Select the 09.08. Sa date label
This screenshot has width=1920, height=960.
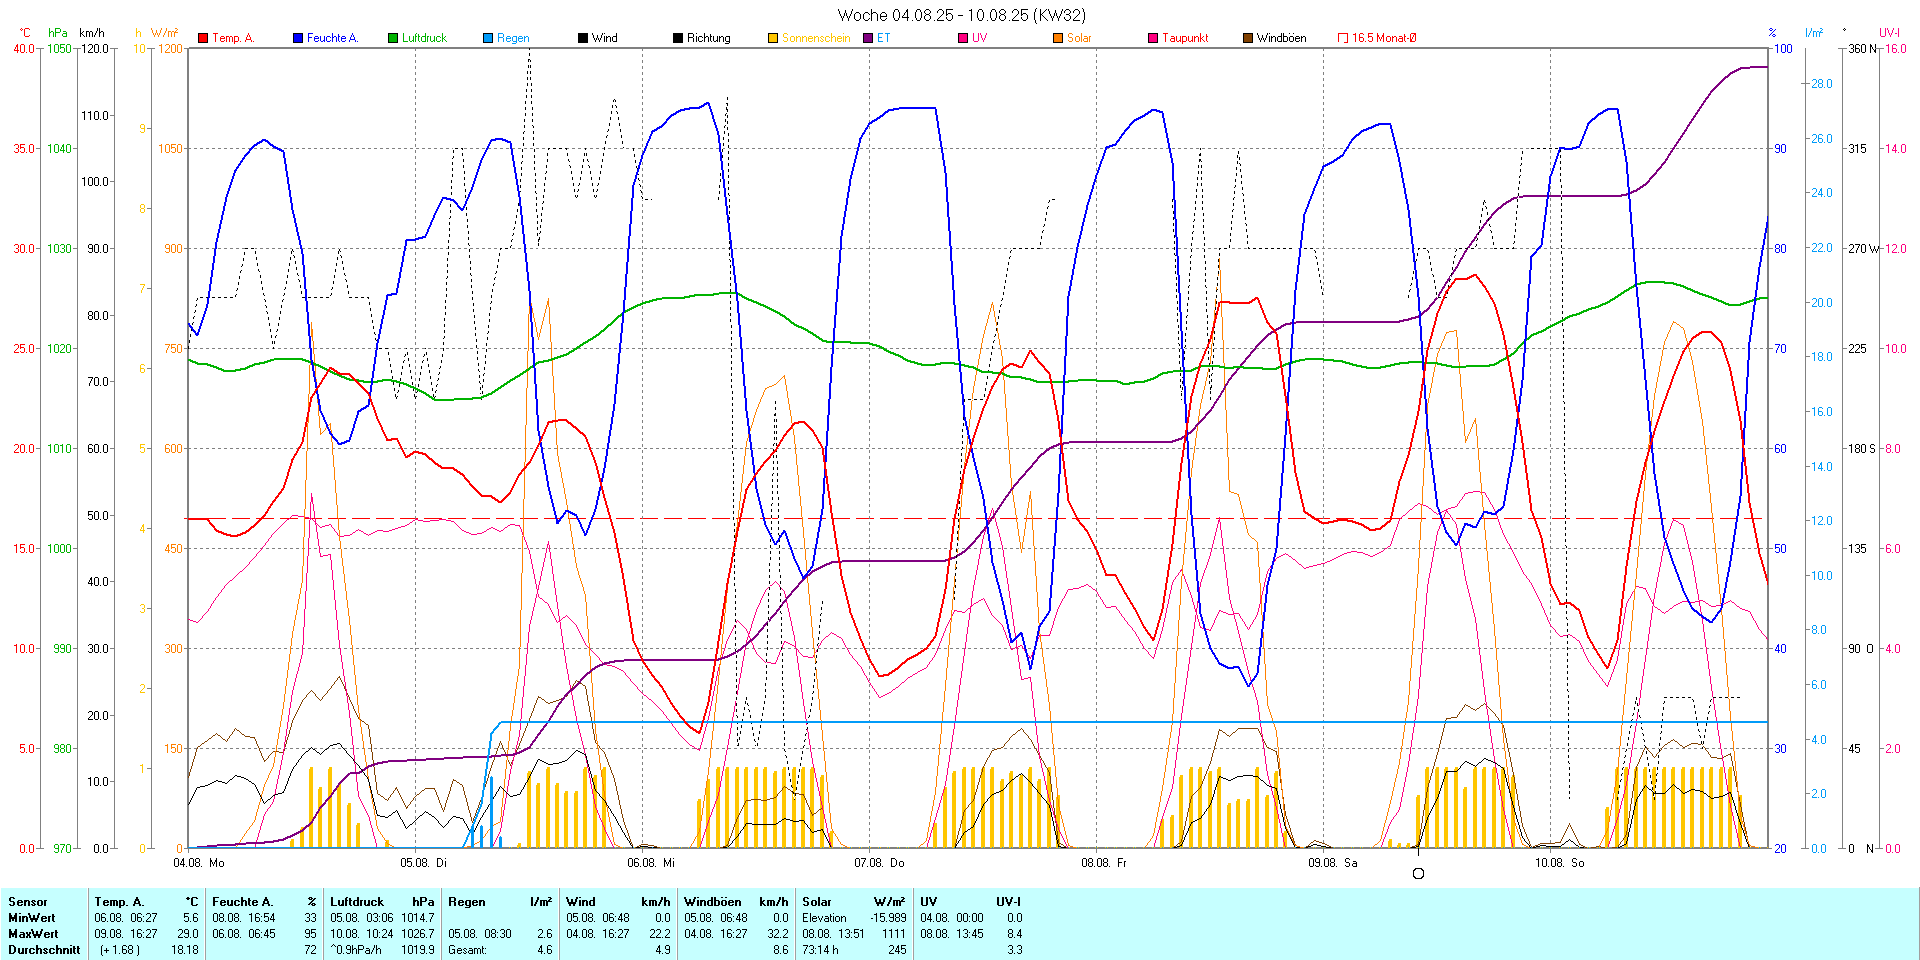pyautogui.click(x=1332, y=862)
